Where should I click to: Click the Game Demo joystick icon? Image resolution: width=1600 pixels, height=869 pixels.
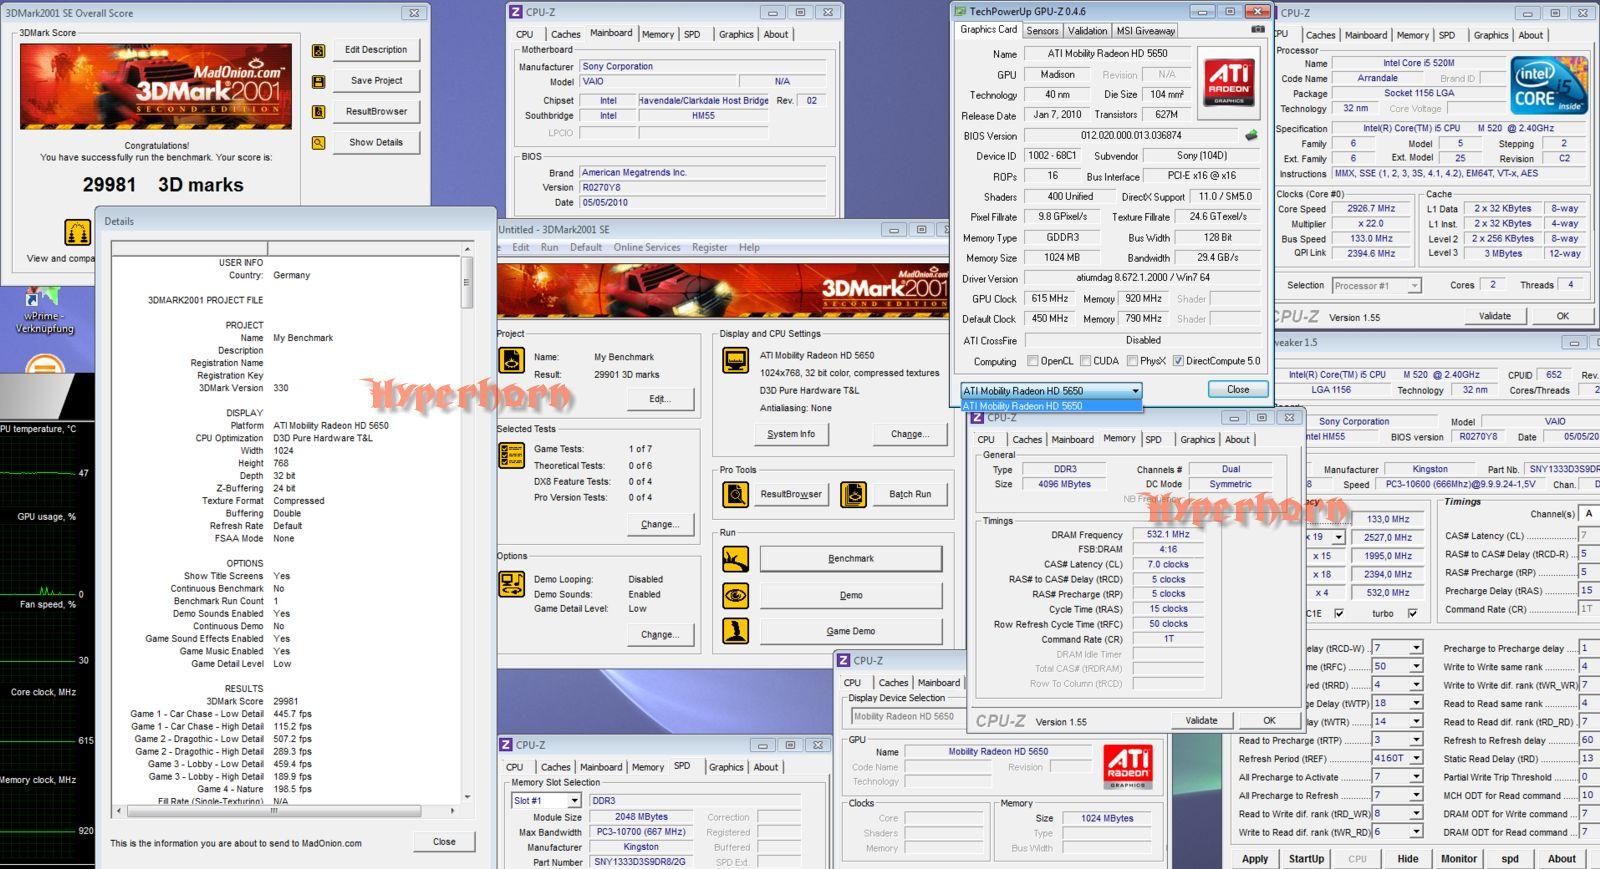[736, 631]
